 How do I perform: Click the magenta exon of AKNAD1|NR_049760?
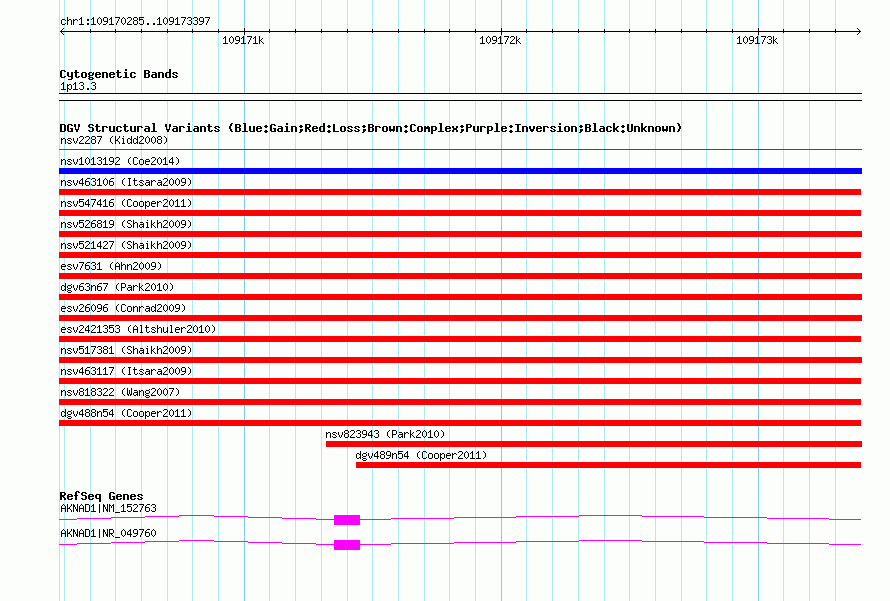tap(347, 545)
